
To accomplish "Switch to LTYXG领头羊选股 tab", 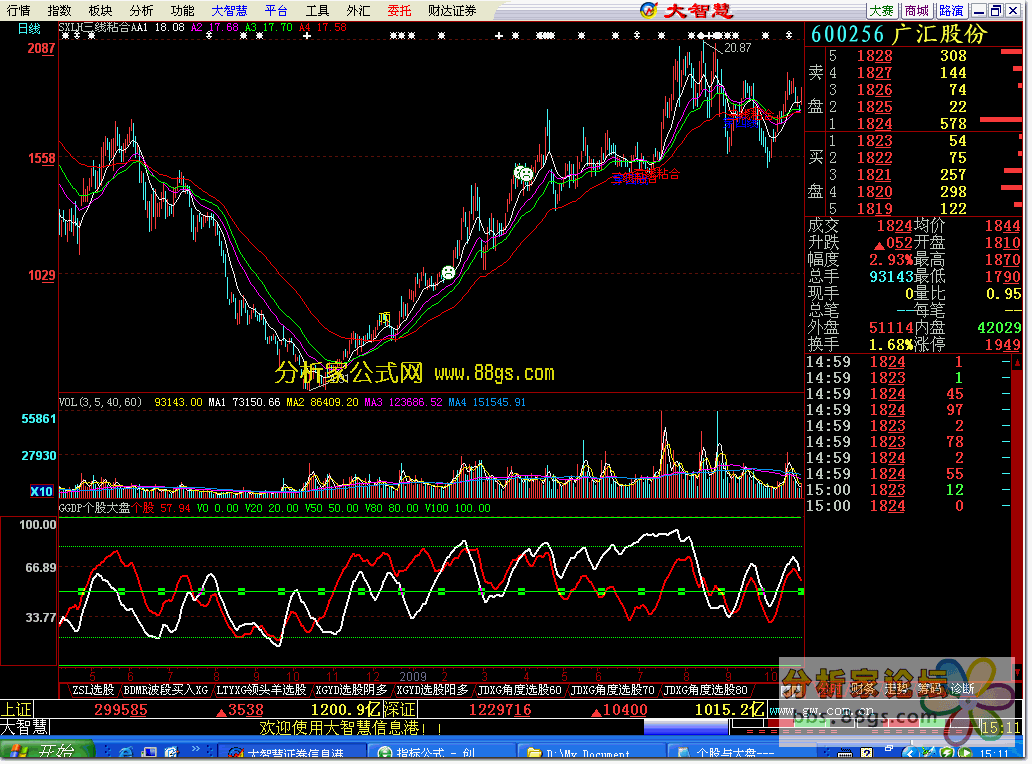I will click(x=261, y=690).
